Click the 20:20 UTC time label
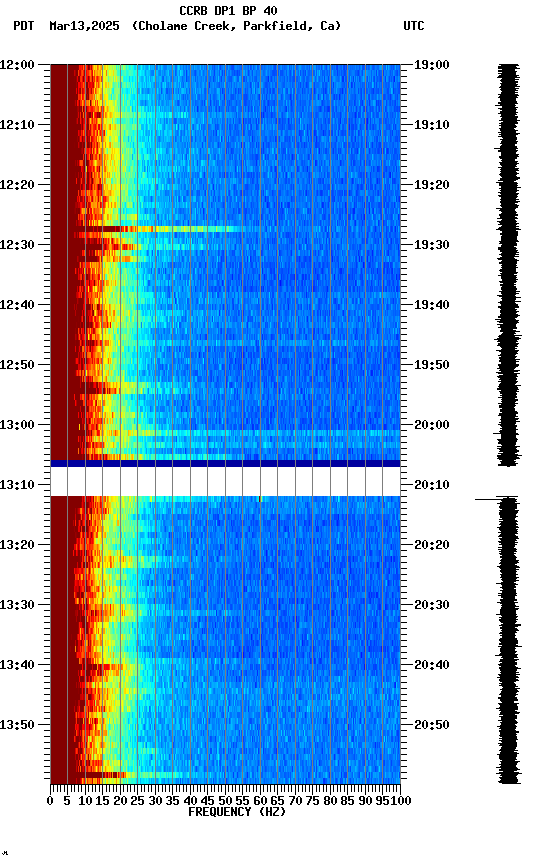552x864 pixels. pyautogui.click(x=432, y=545)
